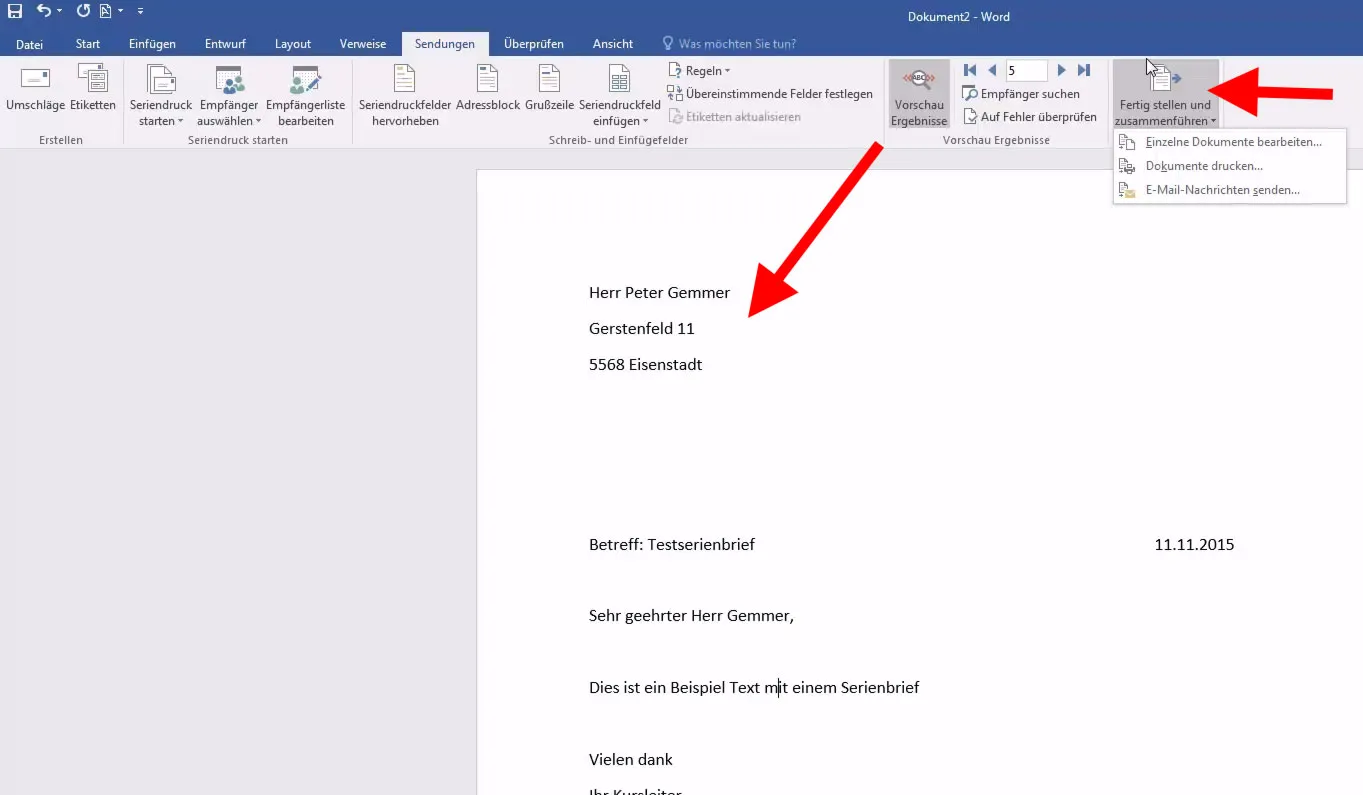Repeat the last action icon

[x=83, y=11]
